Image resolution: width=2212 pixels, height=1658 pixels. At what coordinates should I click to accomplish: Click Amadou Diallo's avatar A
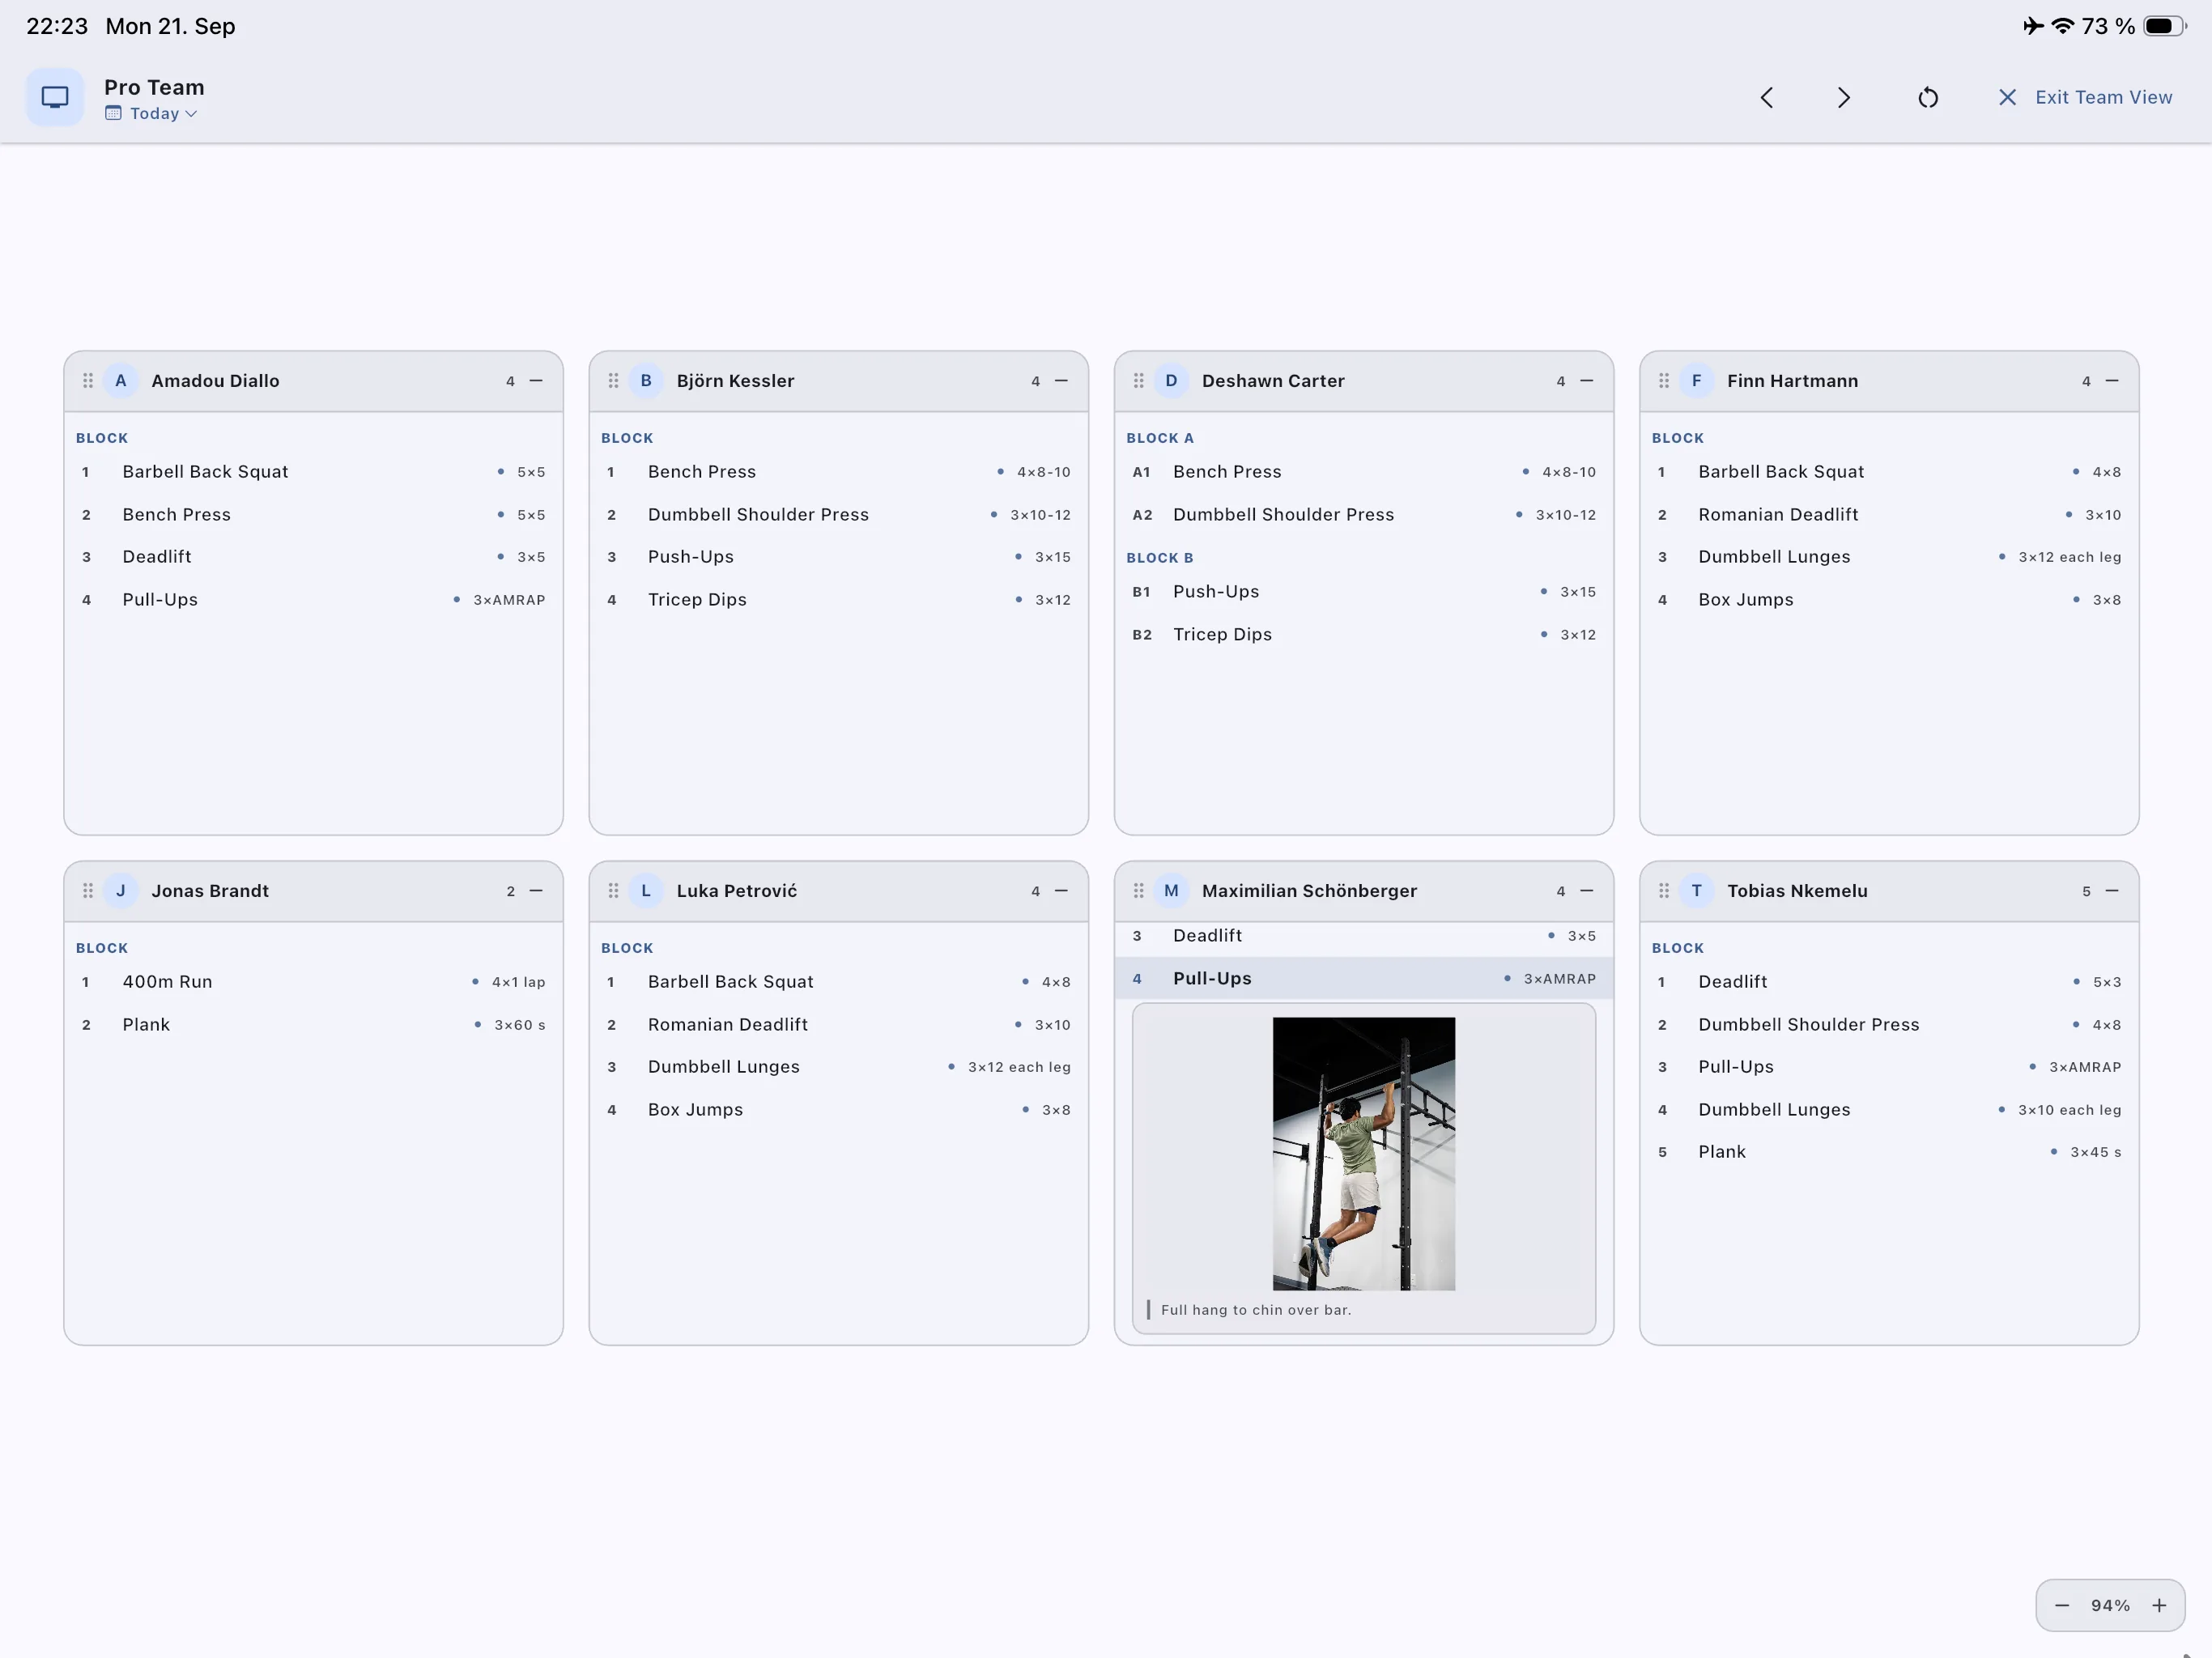click(121, 381)
